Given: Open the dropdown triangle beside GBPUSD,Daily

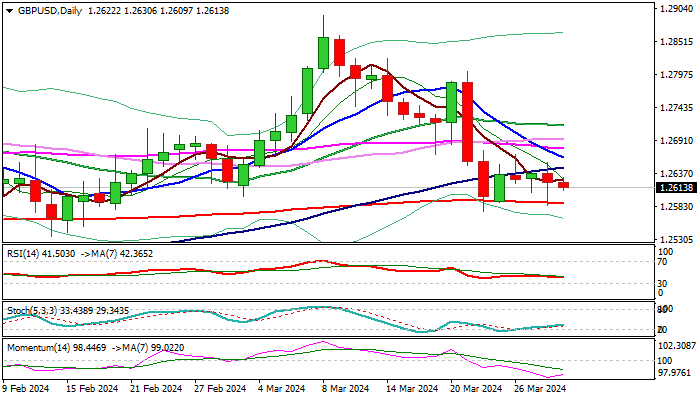Looking at the screenshot, I should [9, 11].
